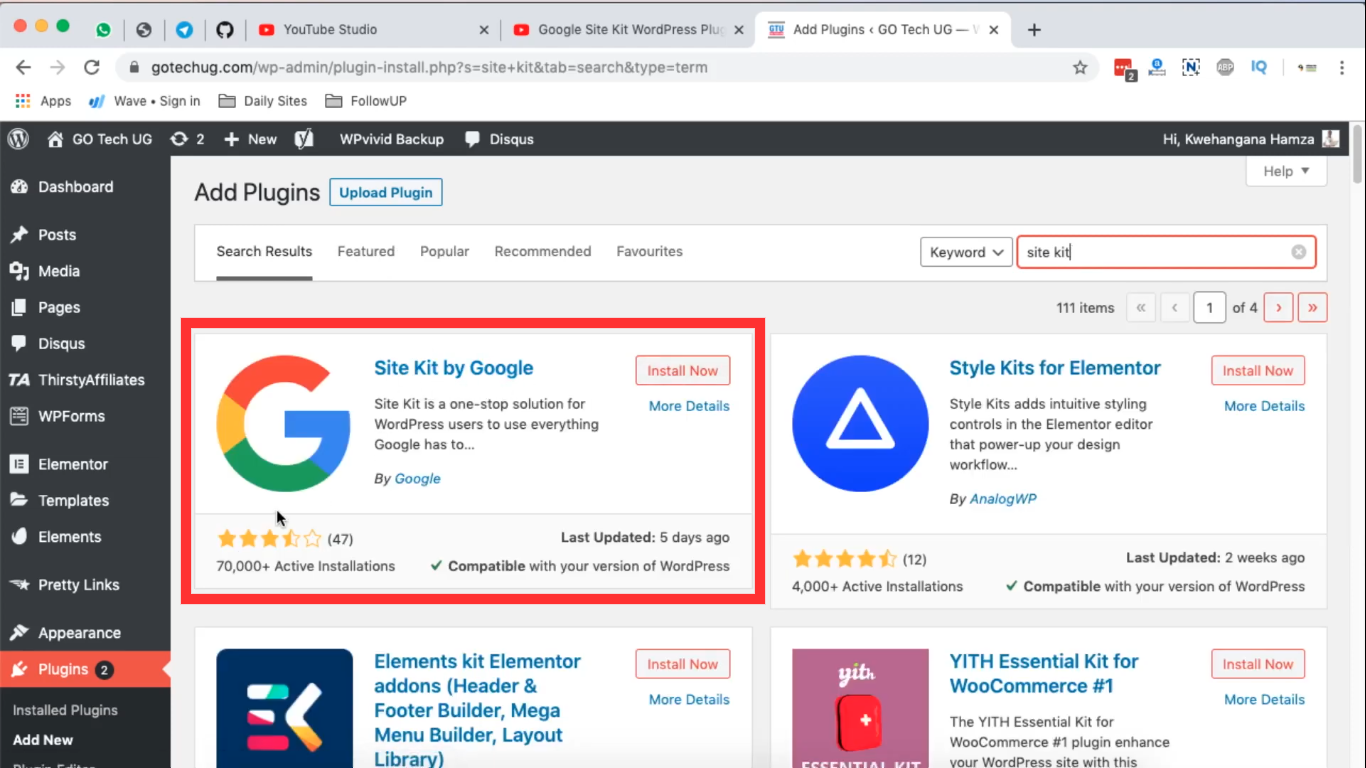Select the Recommended plugins tab
Viewport: 1366px width, 768px height.
tap(543, 251)
